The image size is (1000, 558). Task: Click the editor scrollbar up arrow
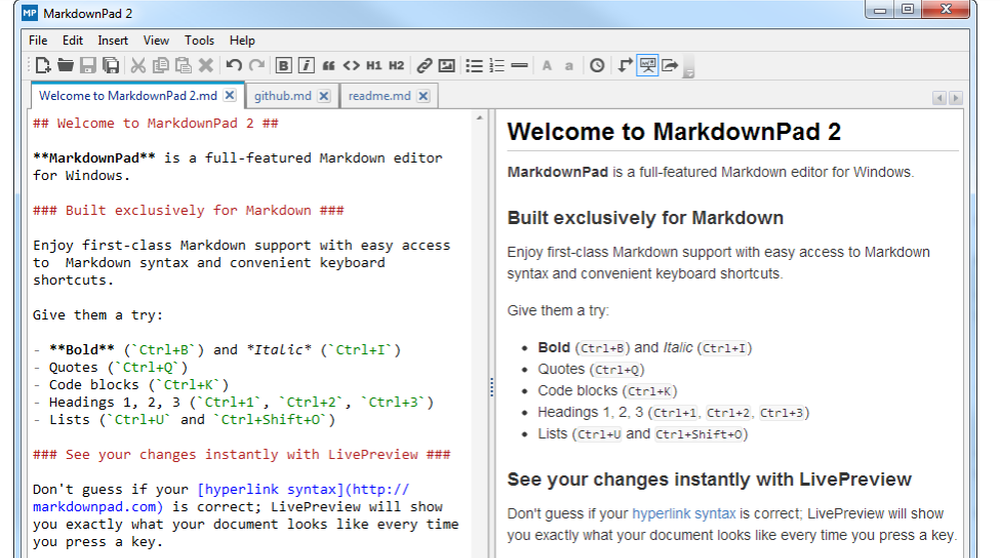click(x=480, y=117)
